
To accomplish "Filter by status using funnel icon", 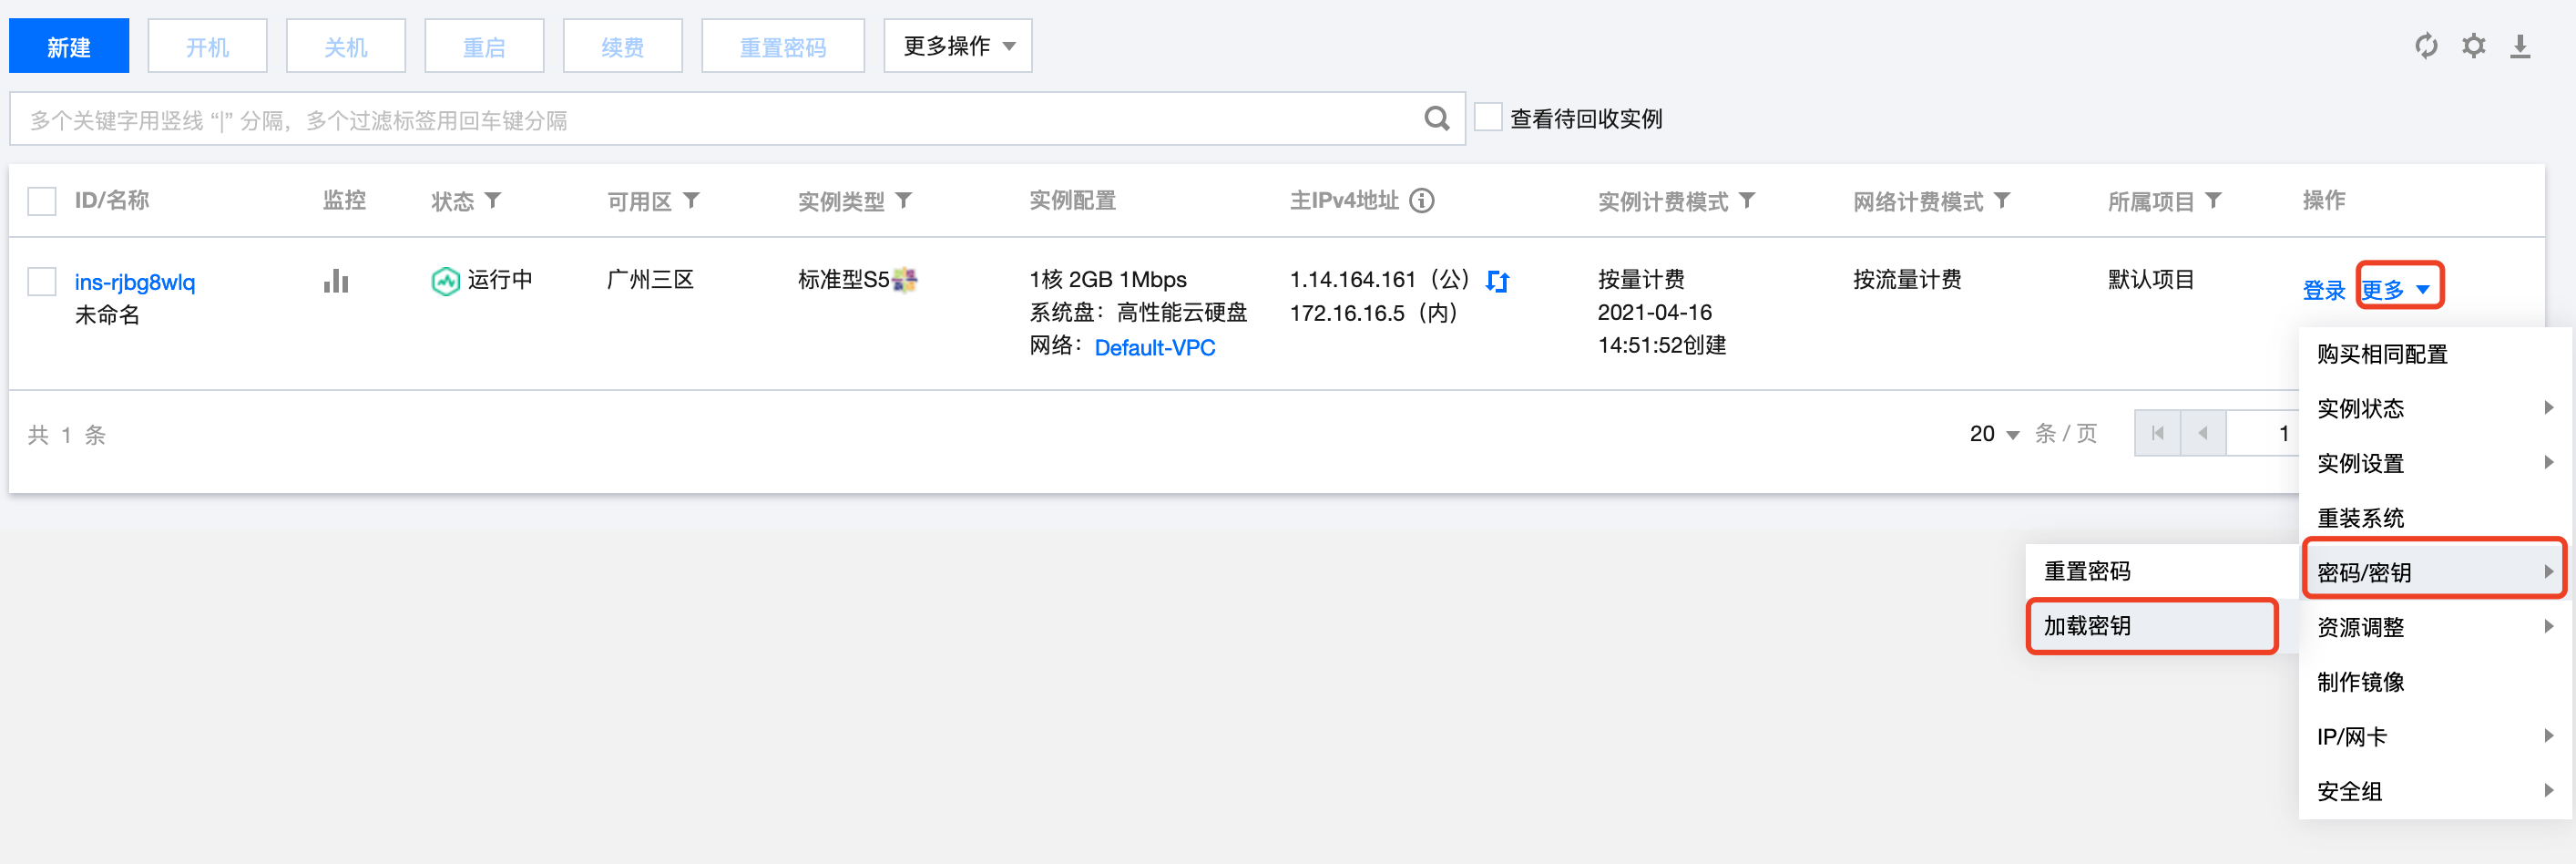I will click(x=492, y=201).
